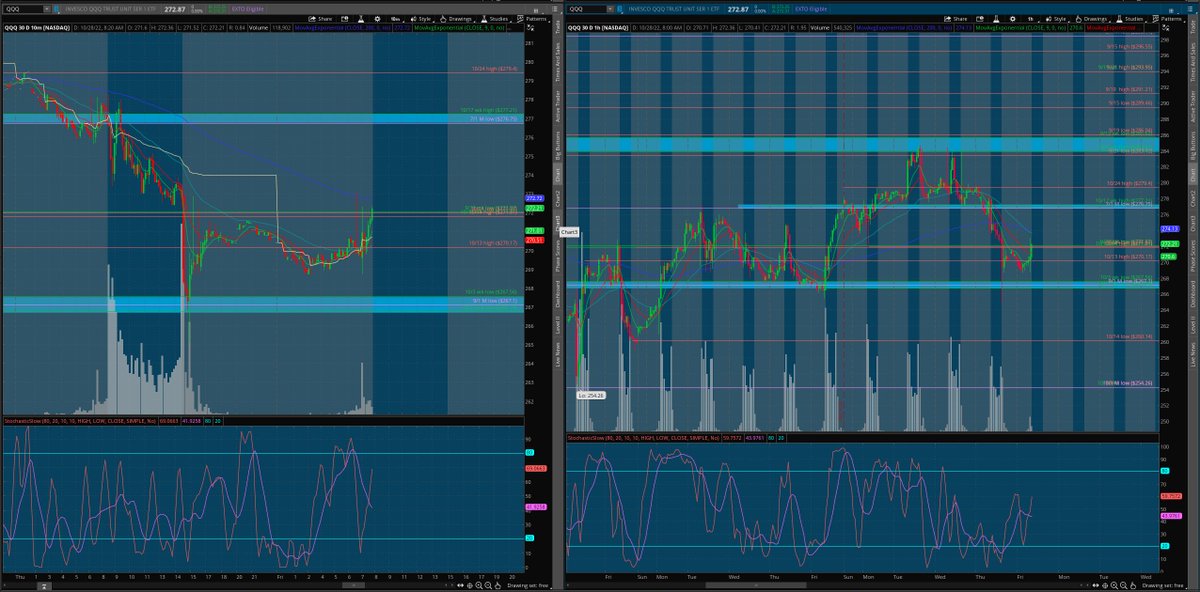Click the 10/24 high ($279.4) level on left chart

494,68
